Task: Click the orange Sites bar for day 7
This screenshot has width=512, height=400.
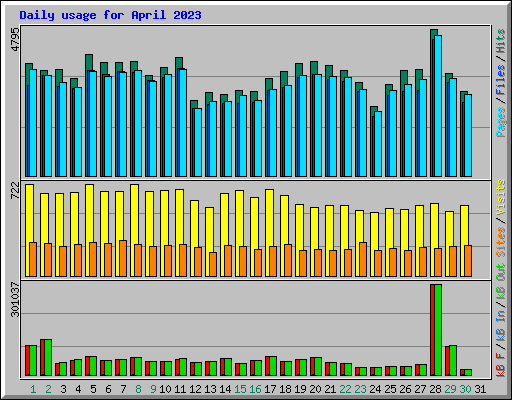Action: (x=123, y=258)
